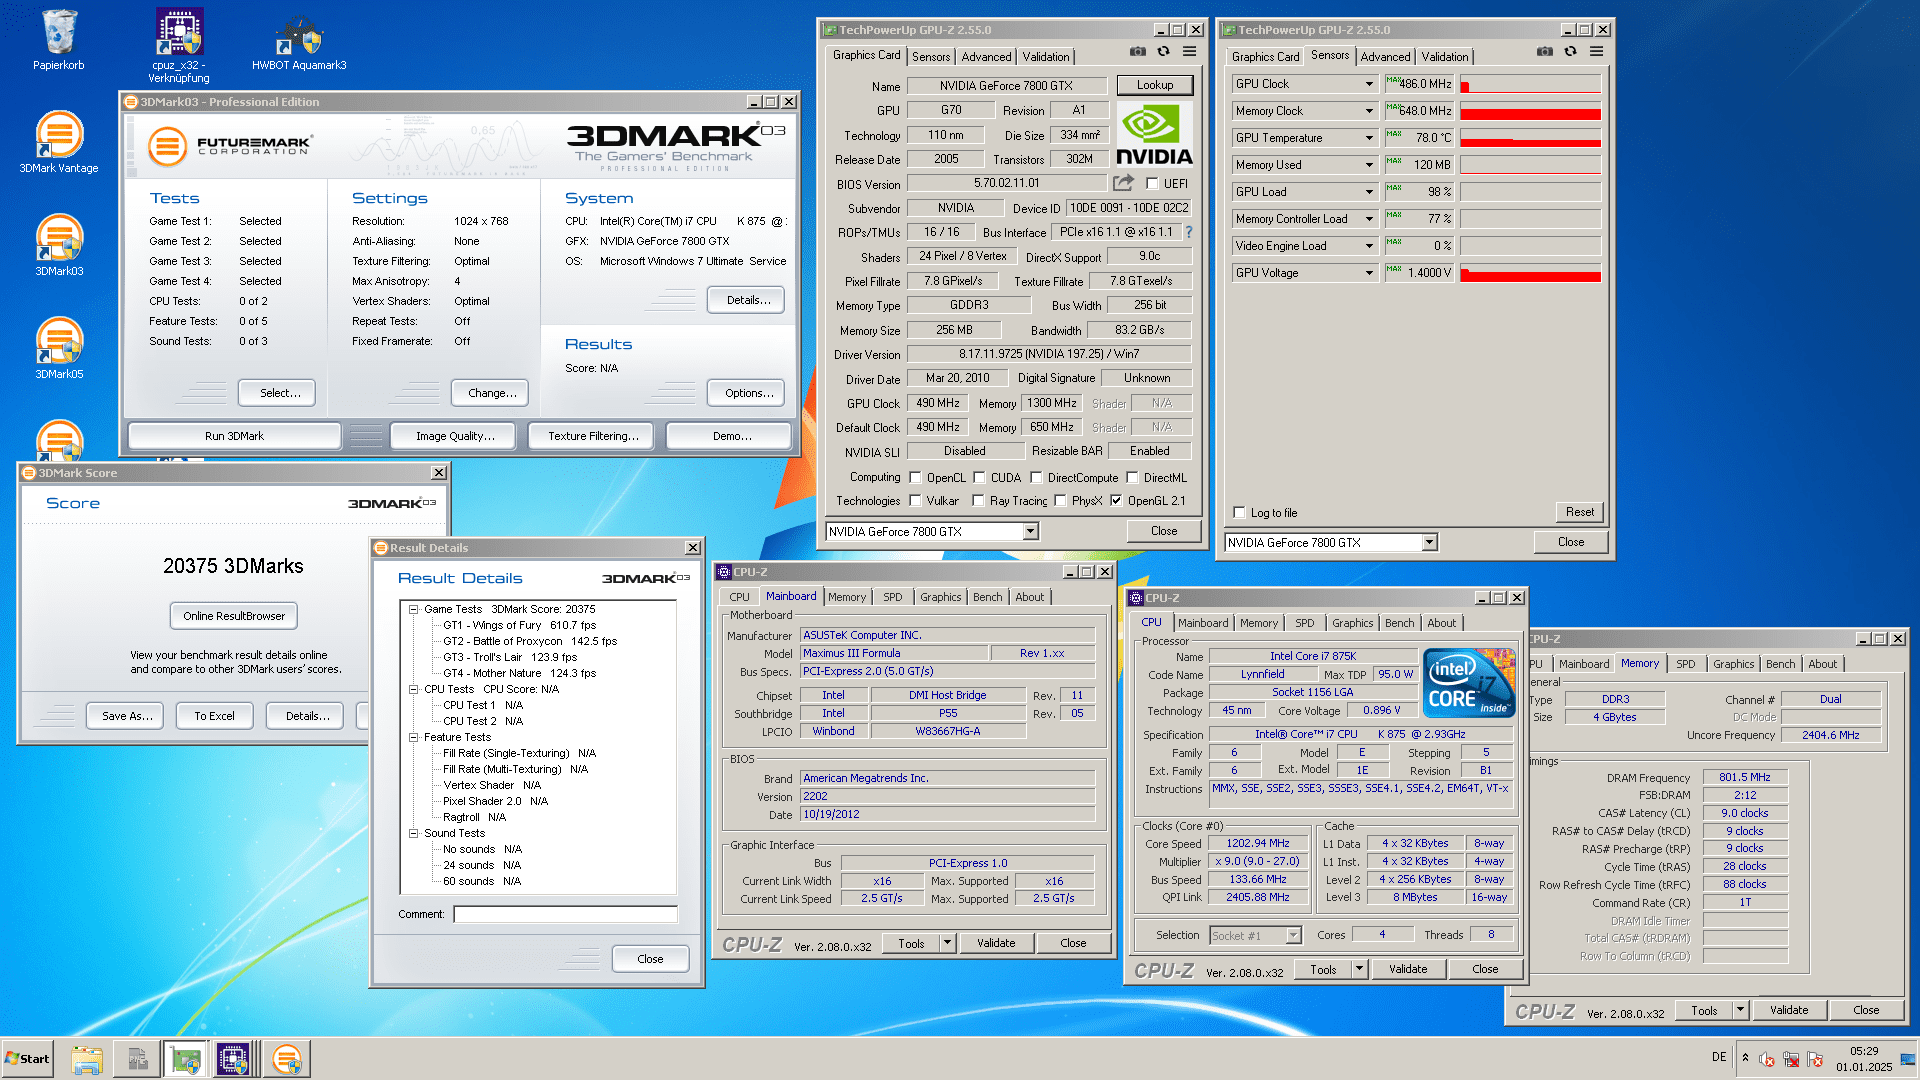Click the refresh icon in GPU-Z Sensors window

(x=1570, y=52)
